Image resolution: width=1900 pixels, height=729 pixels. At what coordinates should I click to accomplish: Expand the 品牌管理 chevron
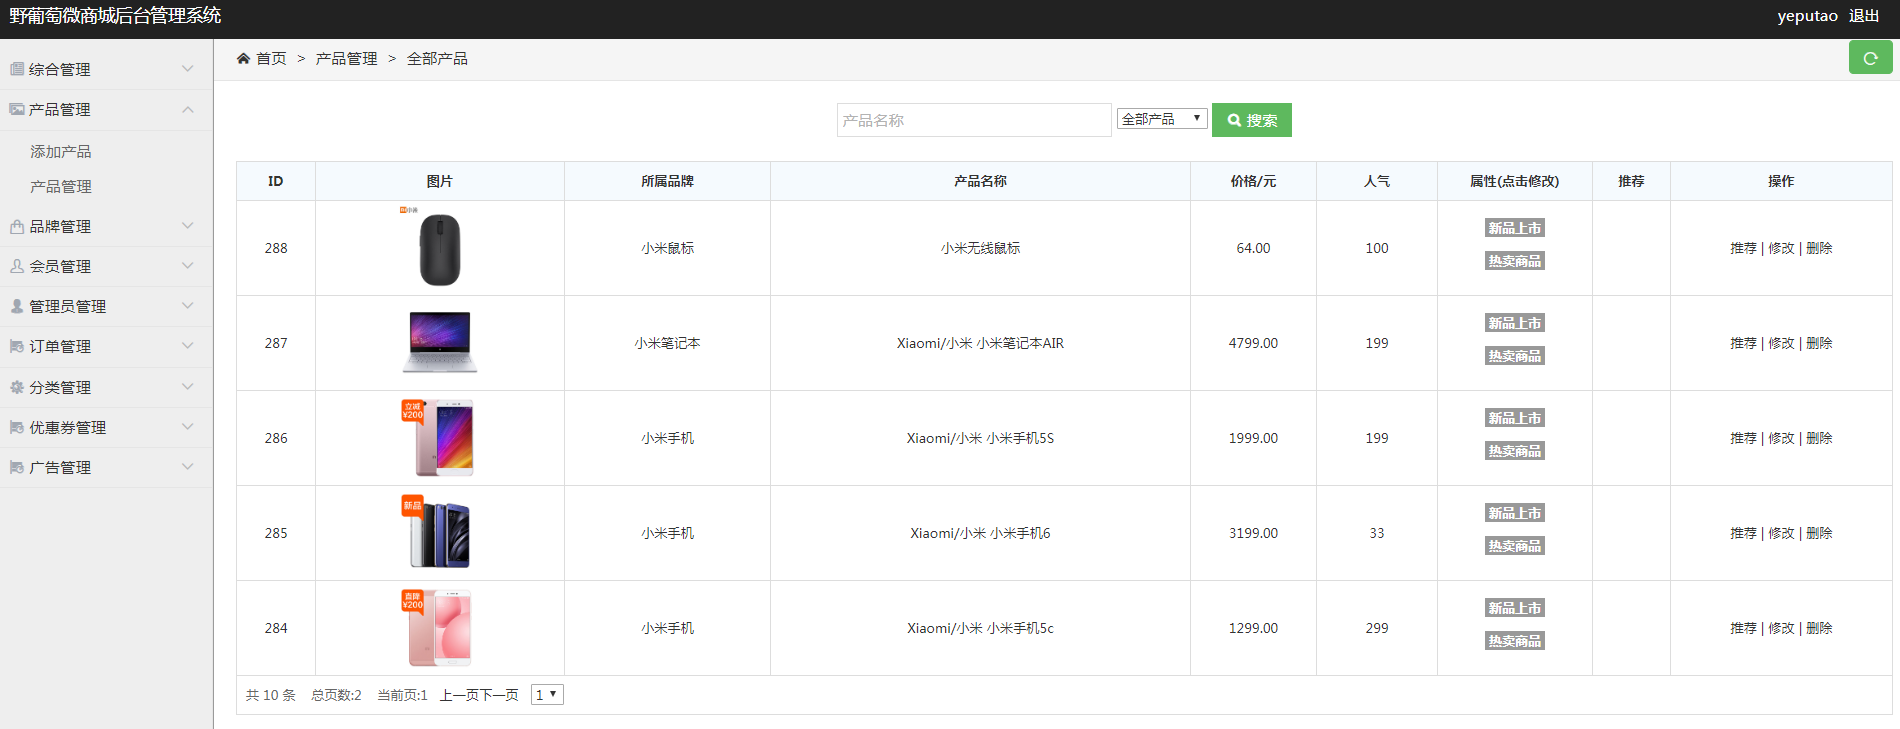[x=188, y=226]
